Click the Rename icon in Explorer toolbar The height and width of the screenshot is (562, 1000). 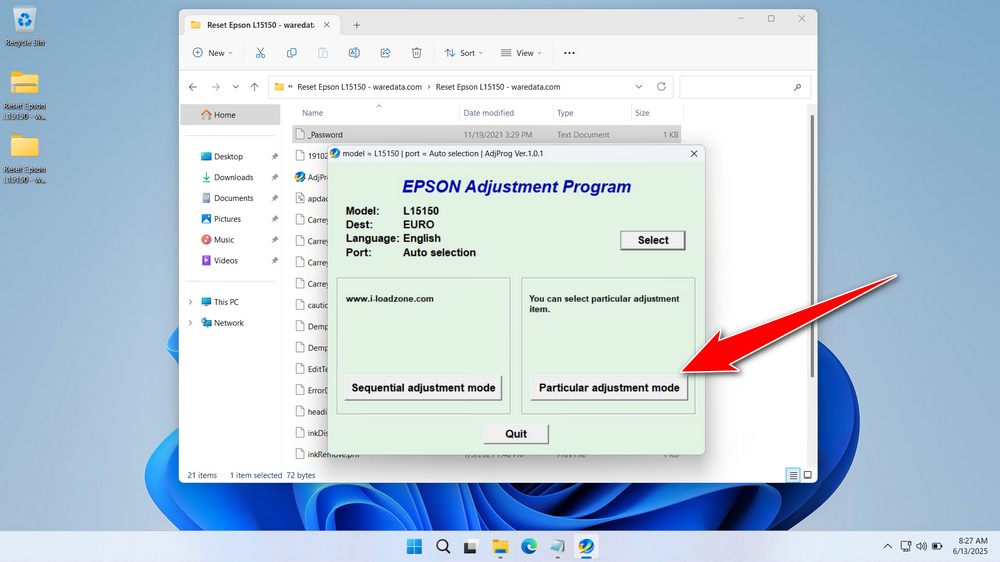(354, 53)
